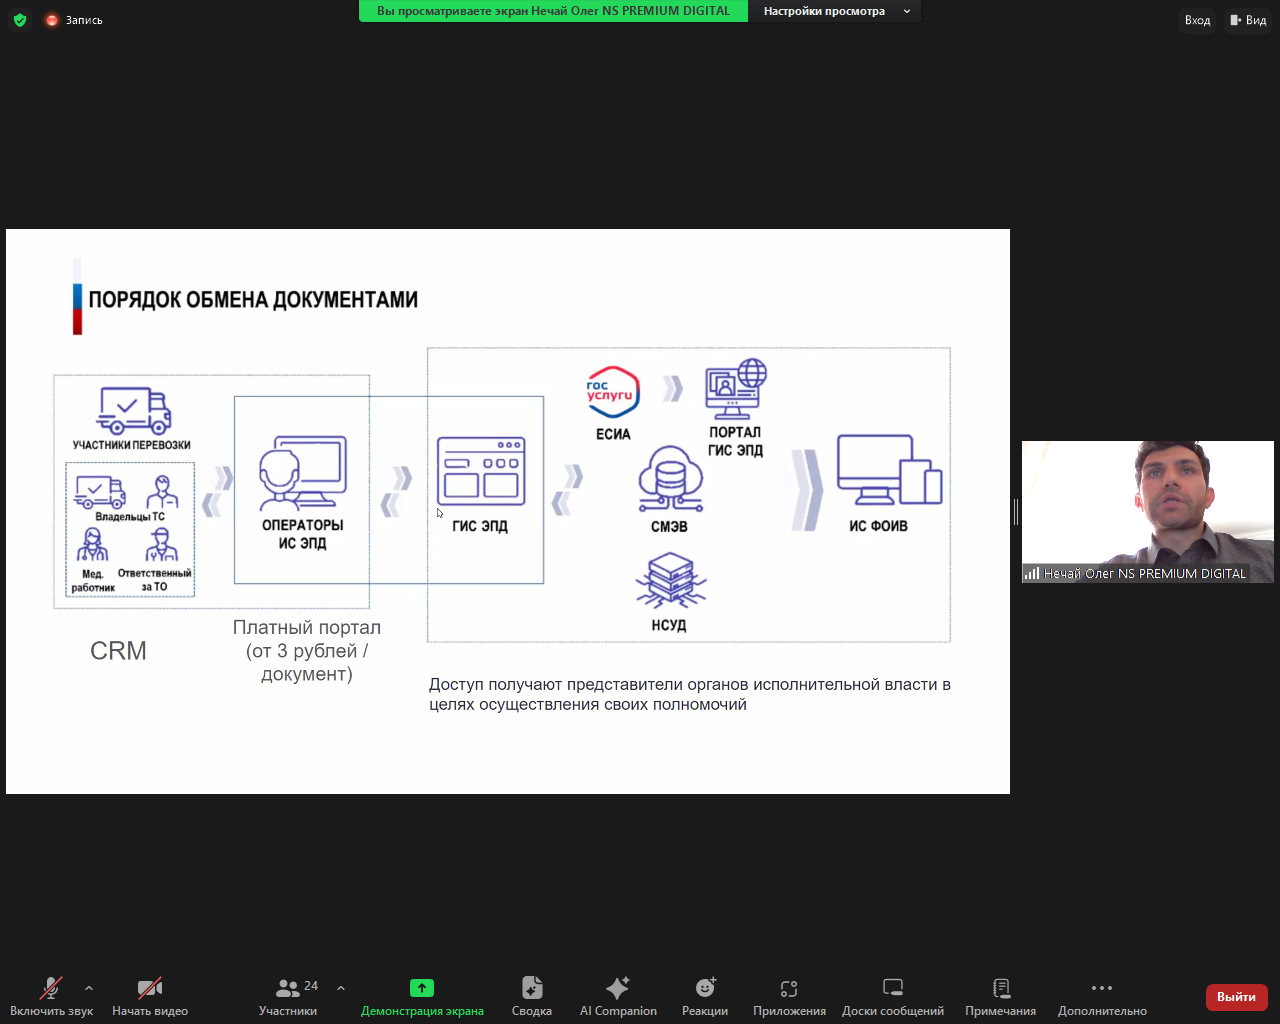
Task: Expand audio options arrow beside microphone
Action: click(x=89, y=988)
